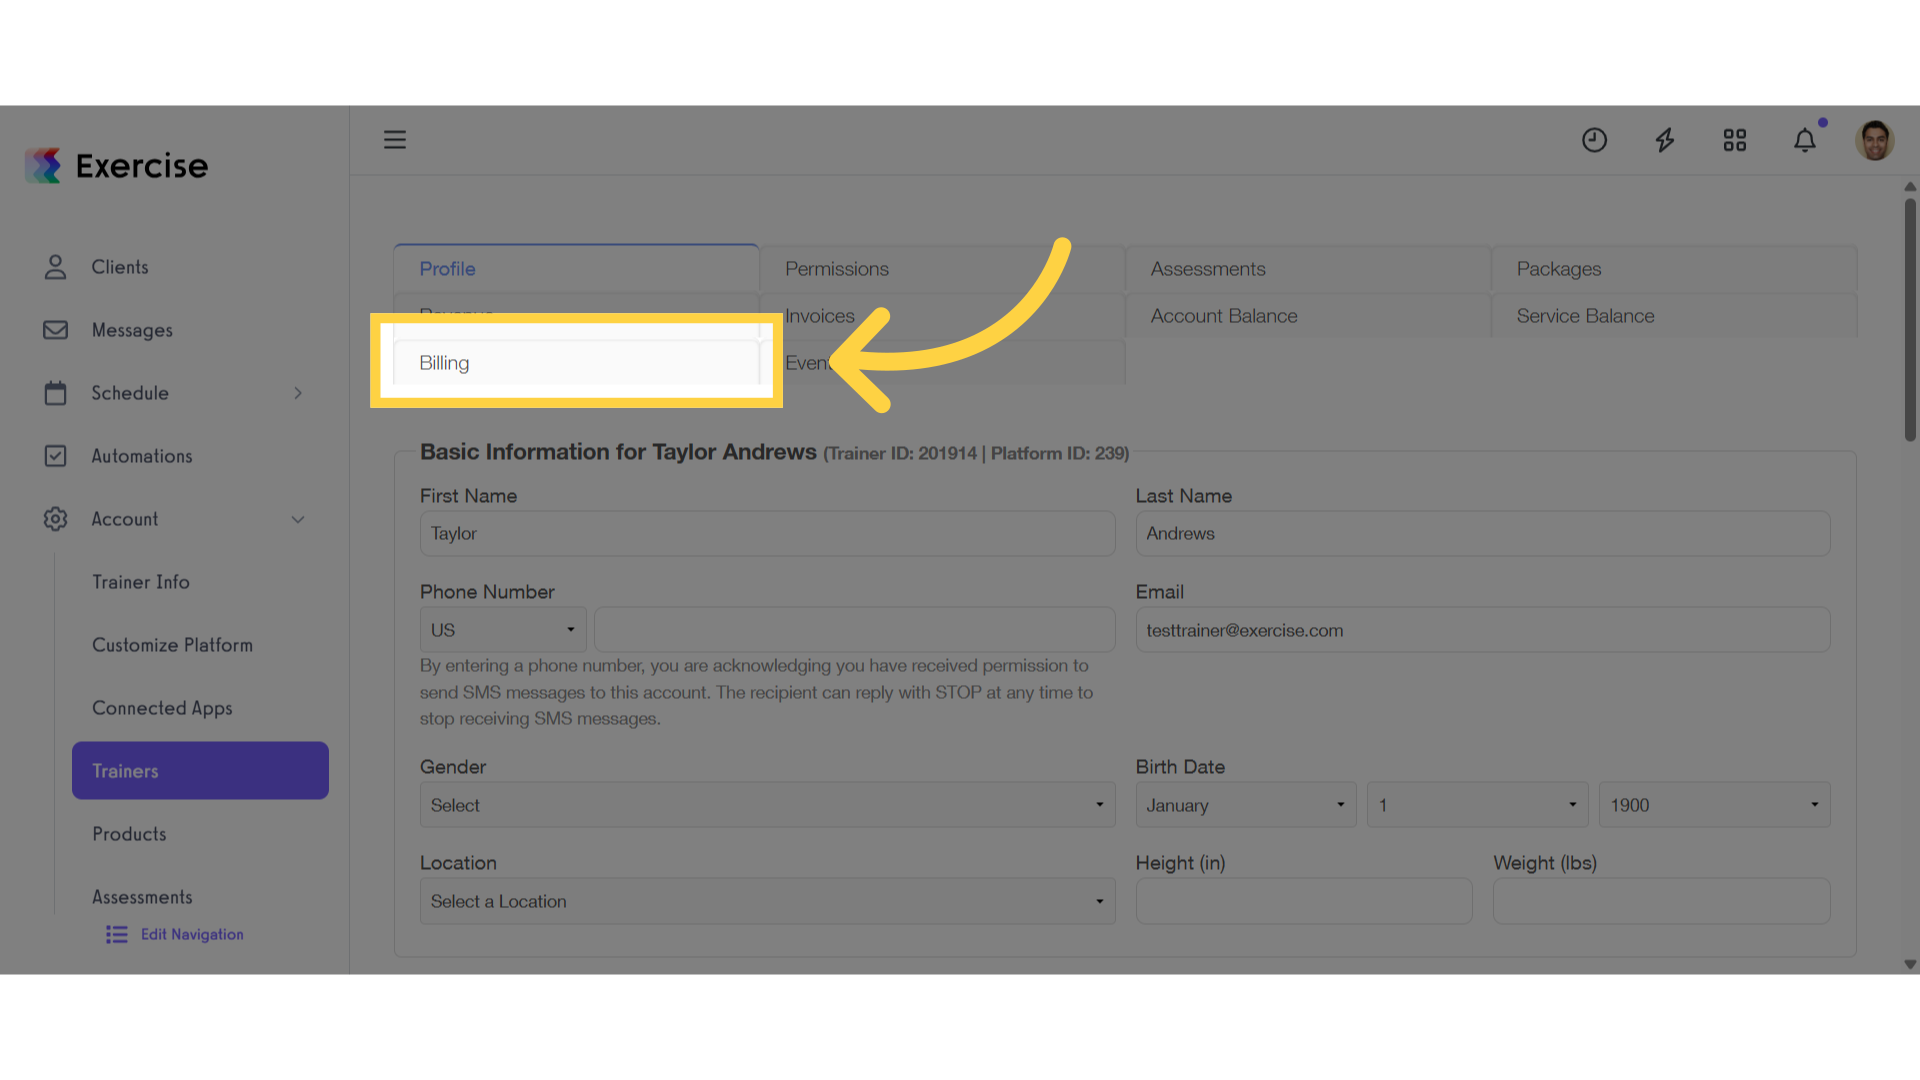
Task: Click the Exercise logo icon
Action: click(43, 165)
